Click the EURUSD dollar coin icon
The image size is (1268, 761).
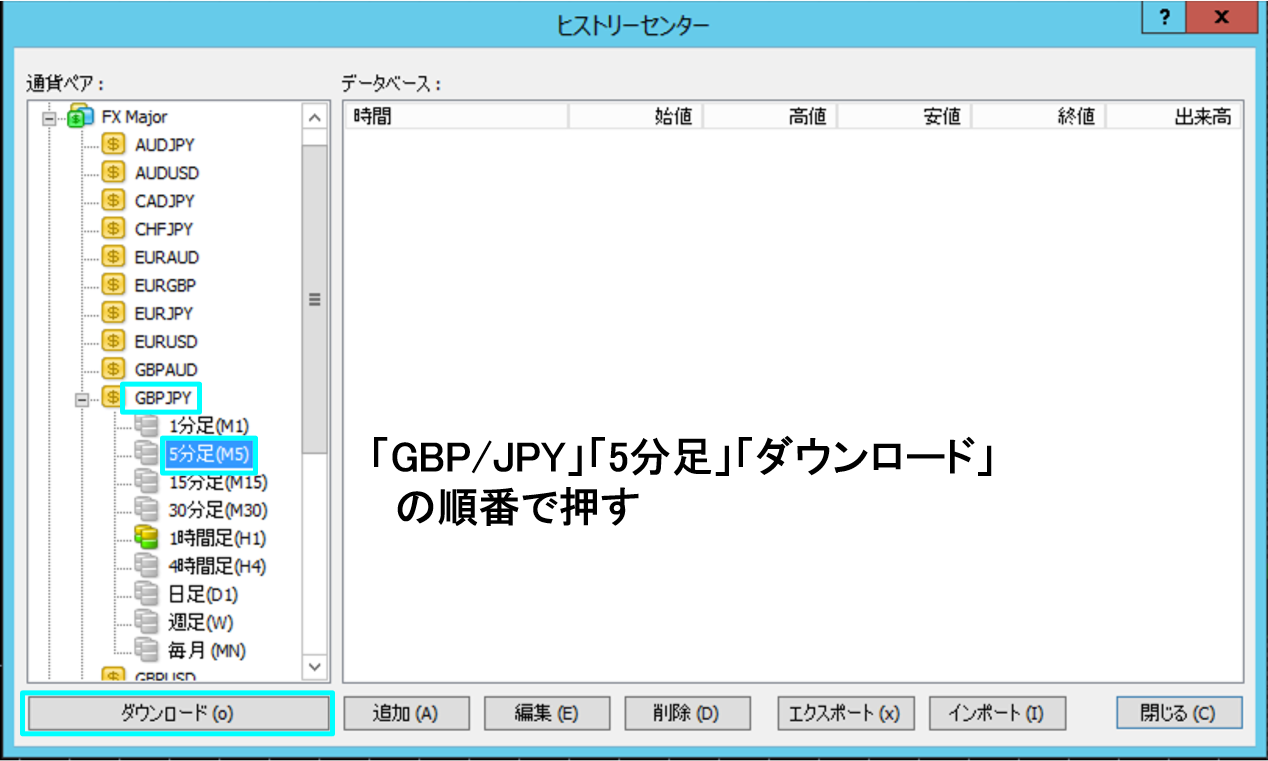pos(113,341)
